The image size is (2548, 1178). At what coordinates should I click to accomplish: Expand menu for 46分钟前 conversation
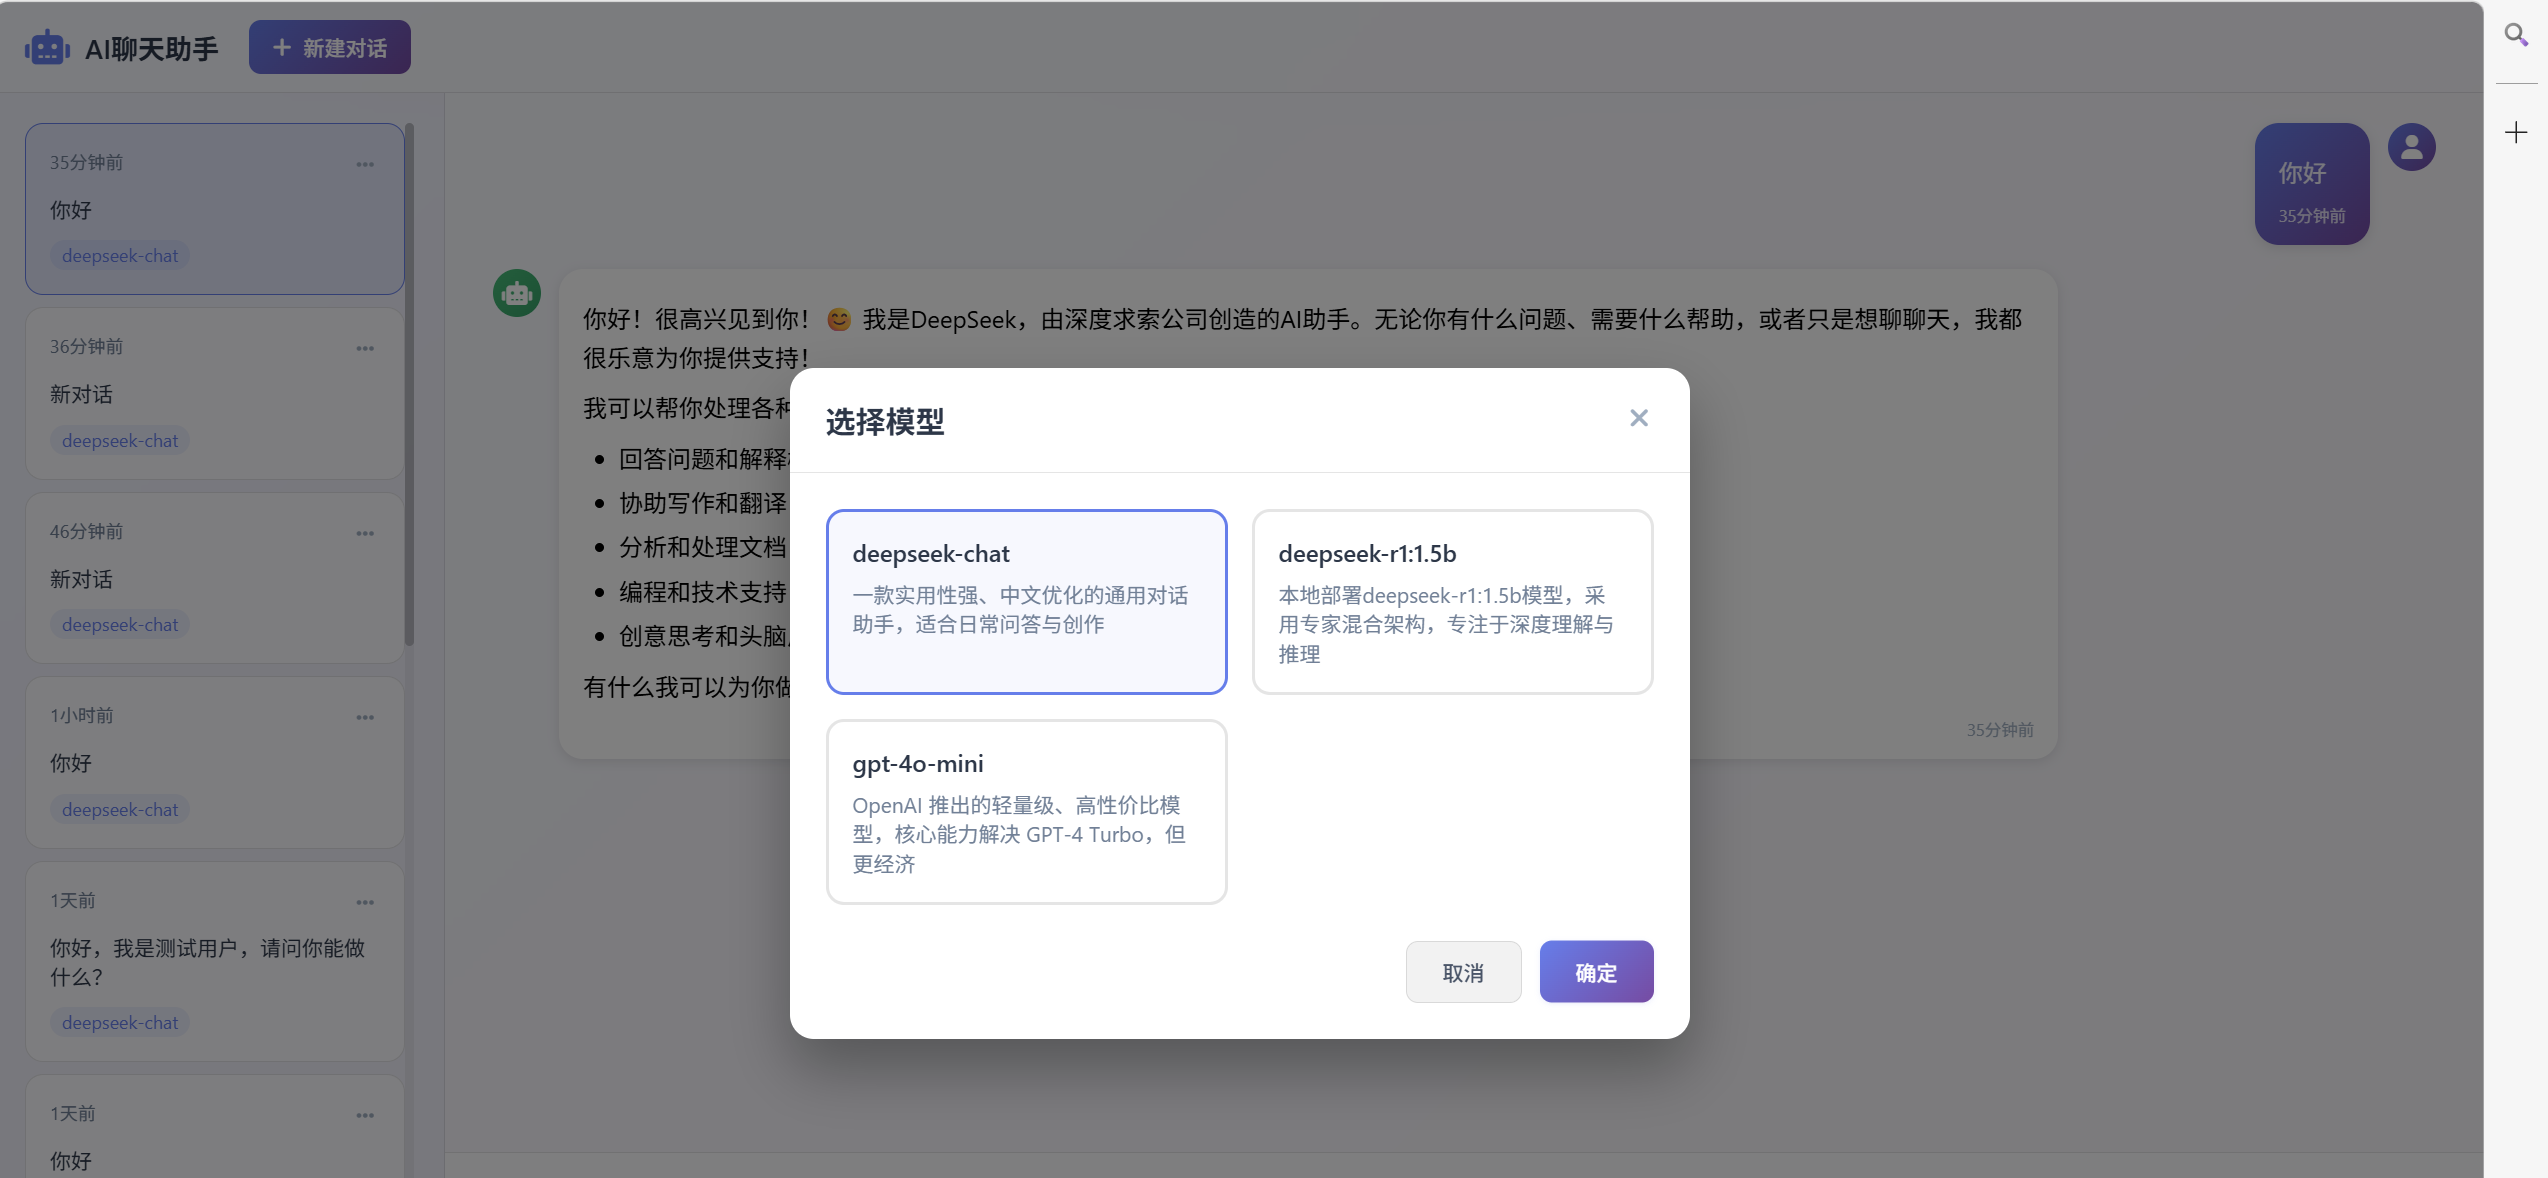coord(365,533)
